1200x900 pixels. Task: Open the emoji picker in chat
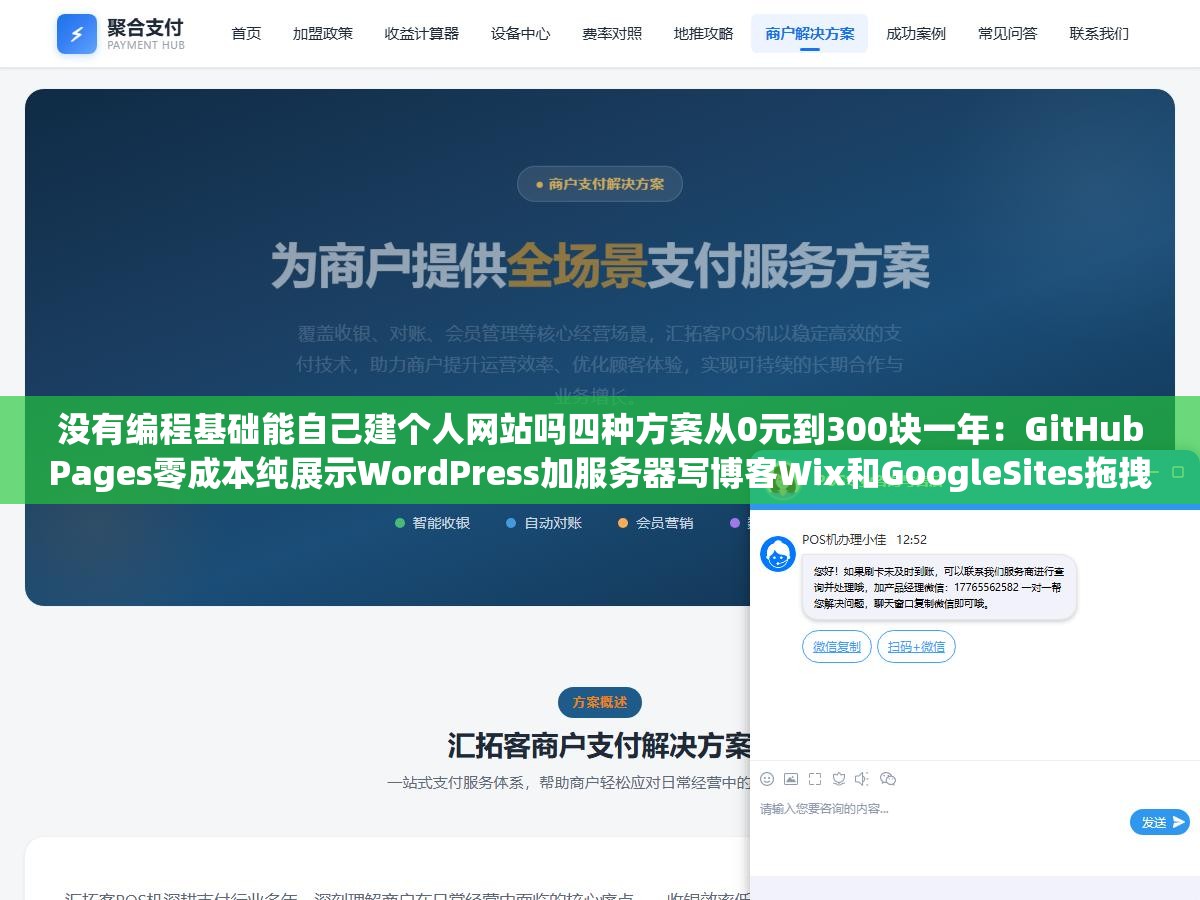pos(767,779)
